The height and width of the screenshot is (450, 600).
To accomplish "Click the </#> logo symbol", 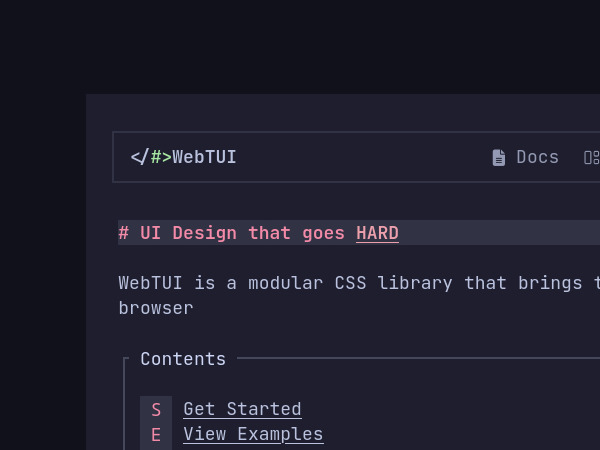I will (x=150, y=157).
